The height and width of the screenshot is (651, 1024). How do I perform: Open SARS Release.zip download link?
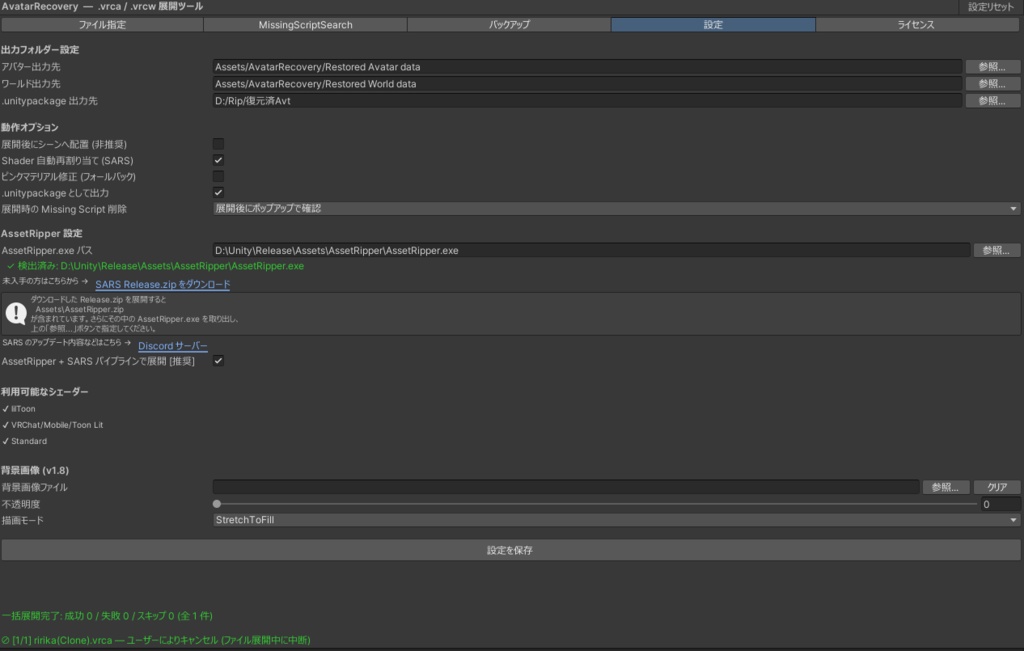163,284
